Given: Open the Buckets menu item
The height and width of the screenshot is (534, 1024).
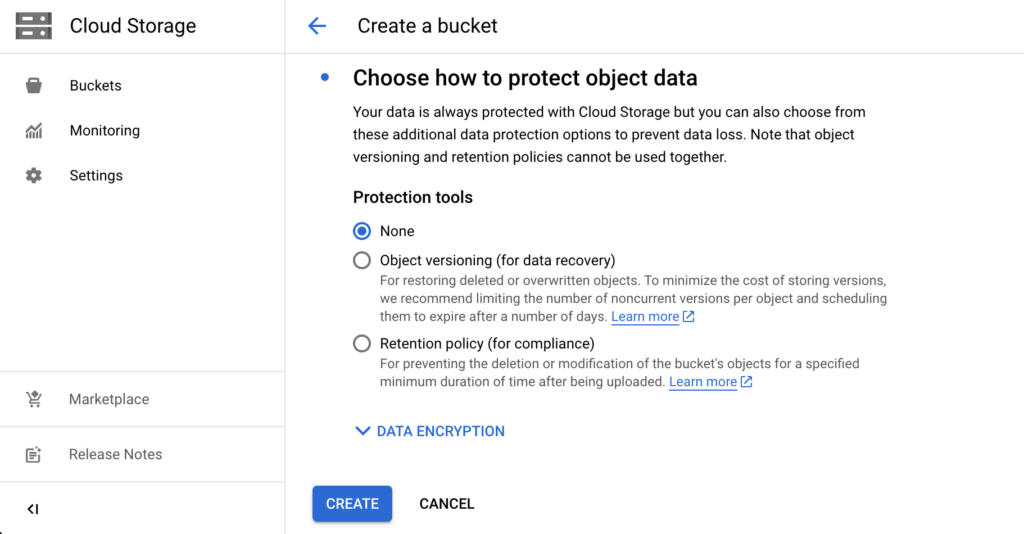Looking at the screenshot, I should (95, 86).
